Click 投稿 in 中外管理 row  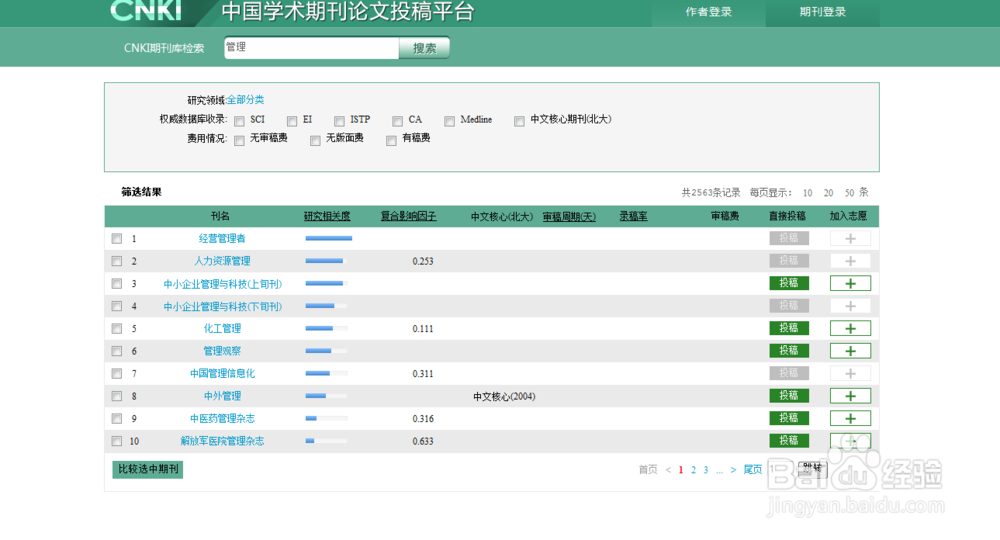tap(789, 395)
